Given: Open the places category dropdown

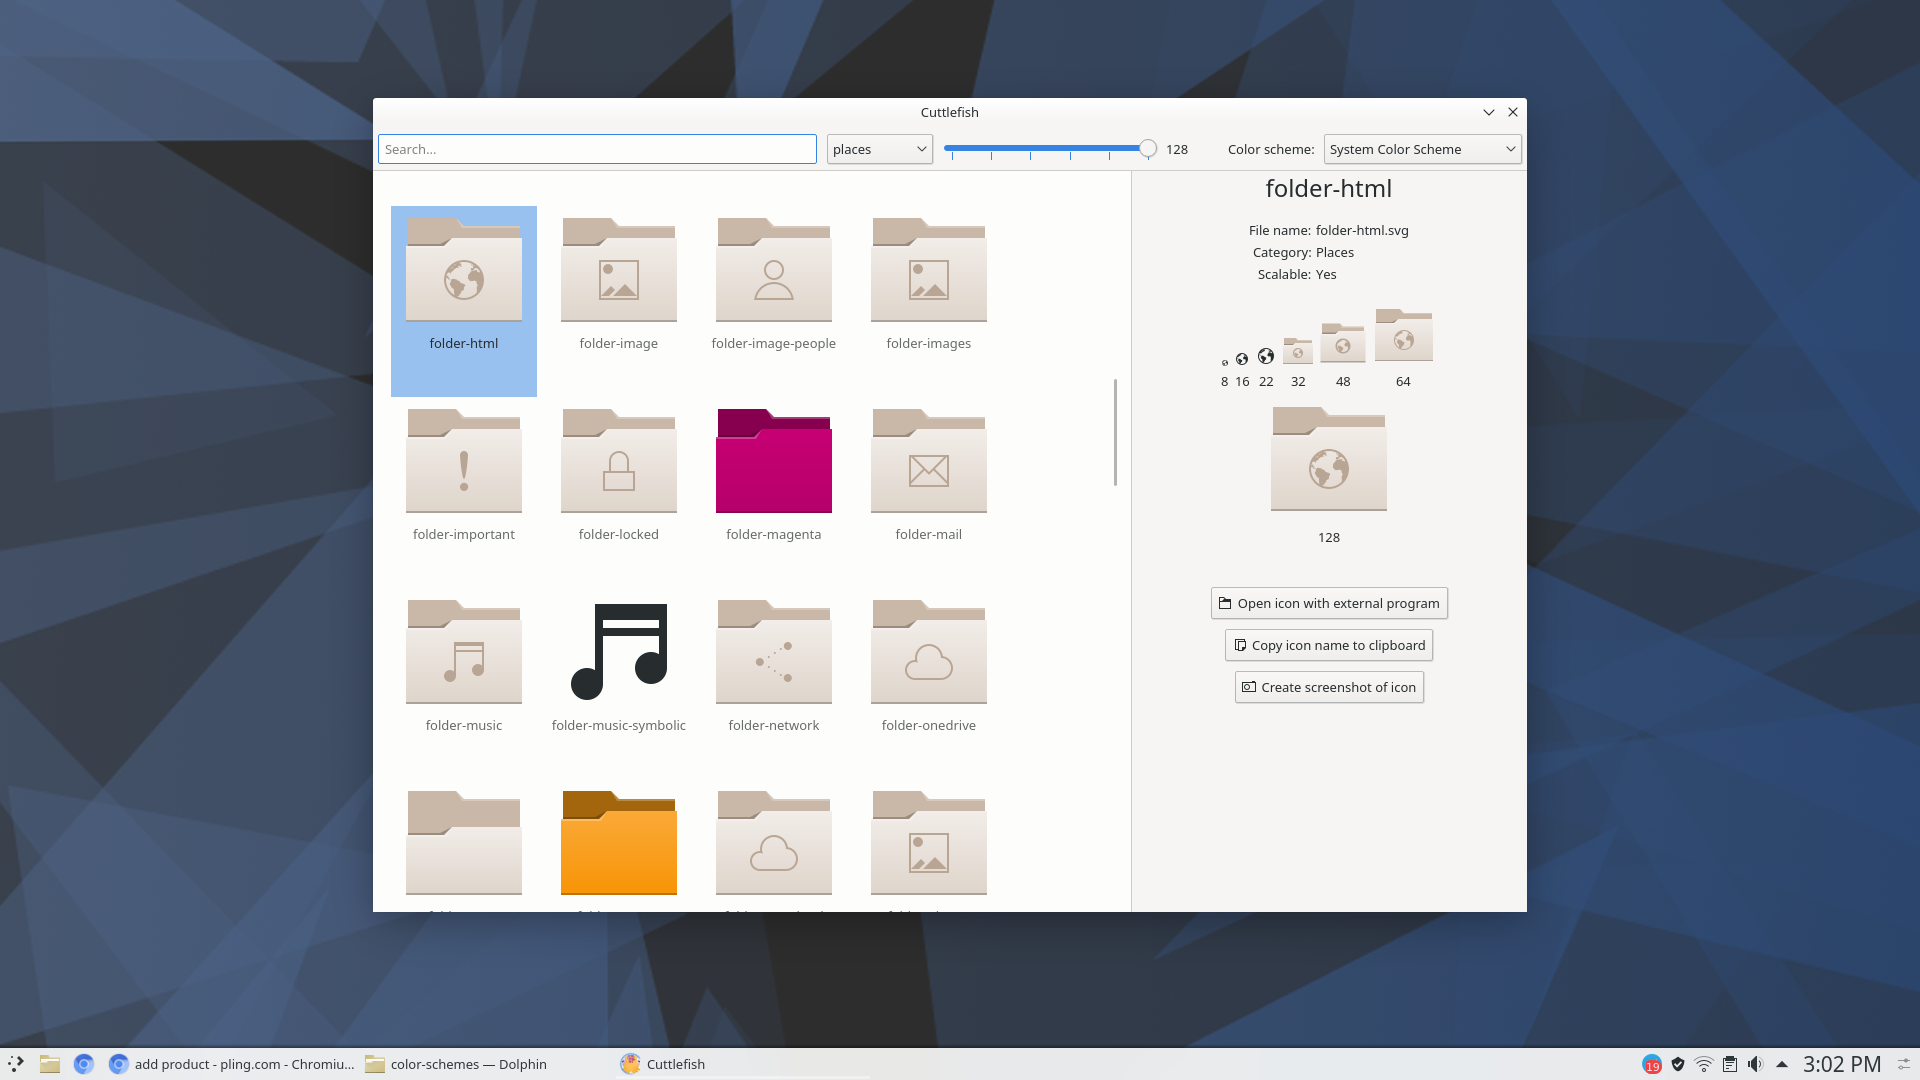Looking at the screenshot, I should [879, 149].
